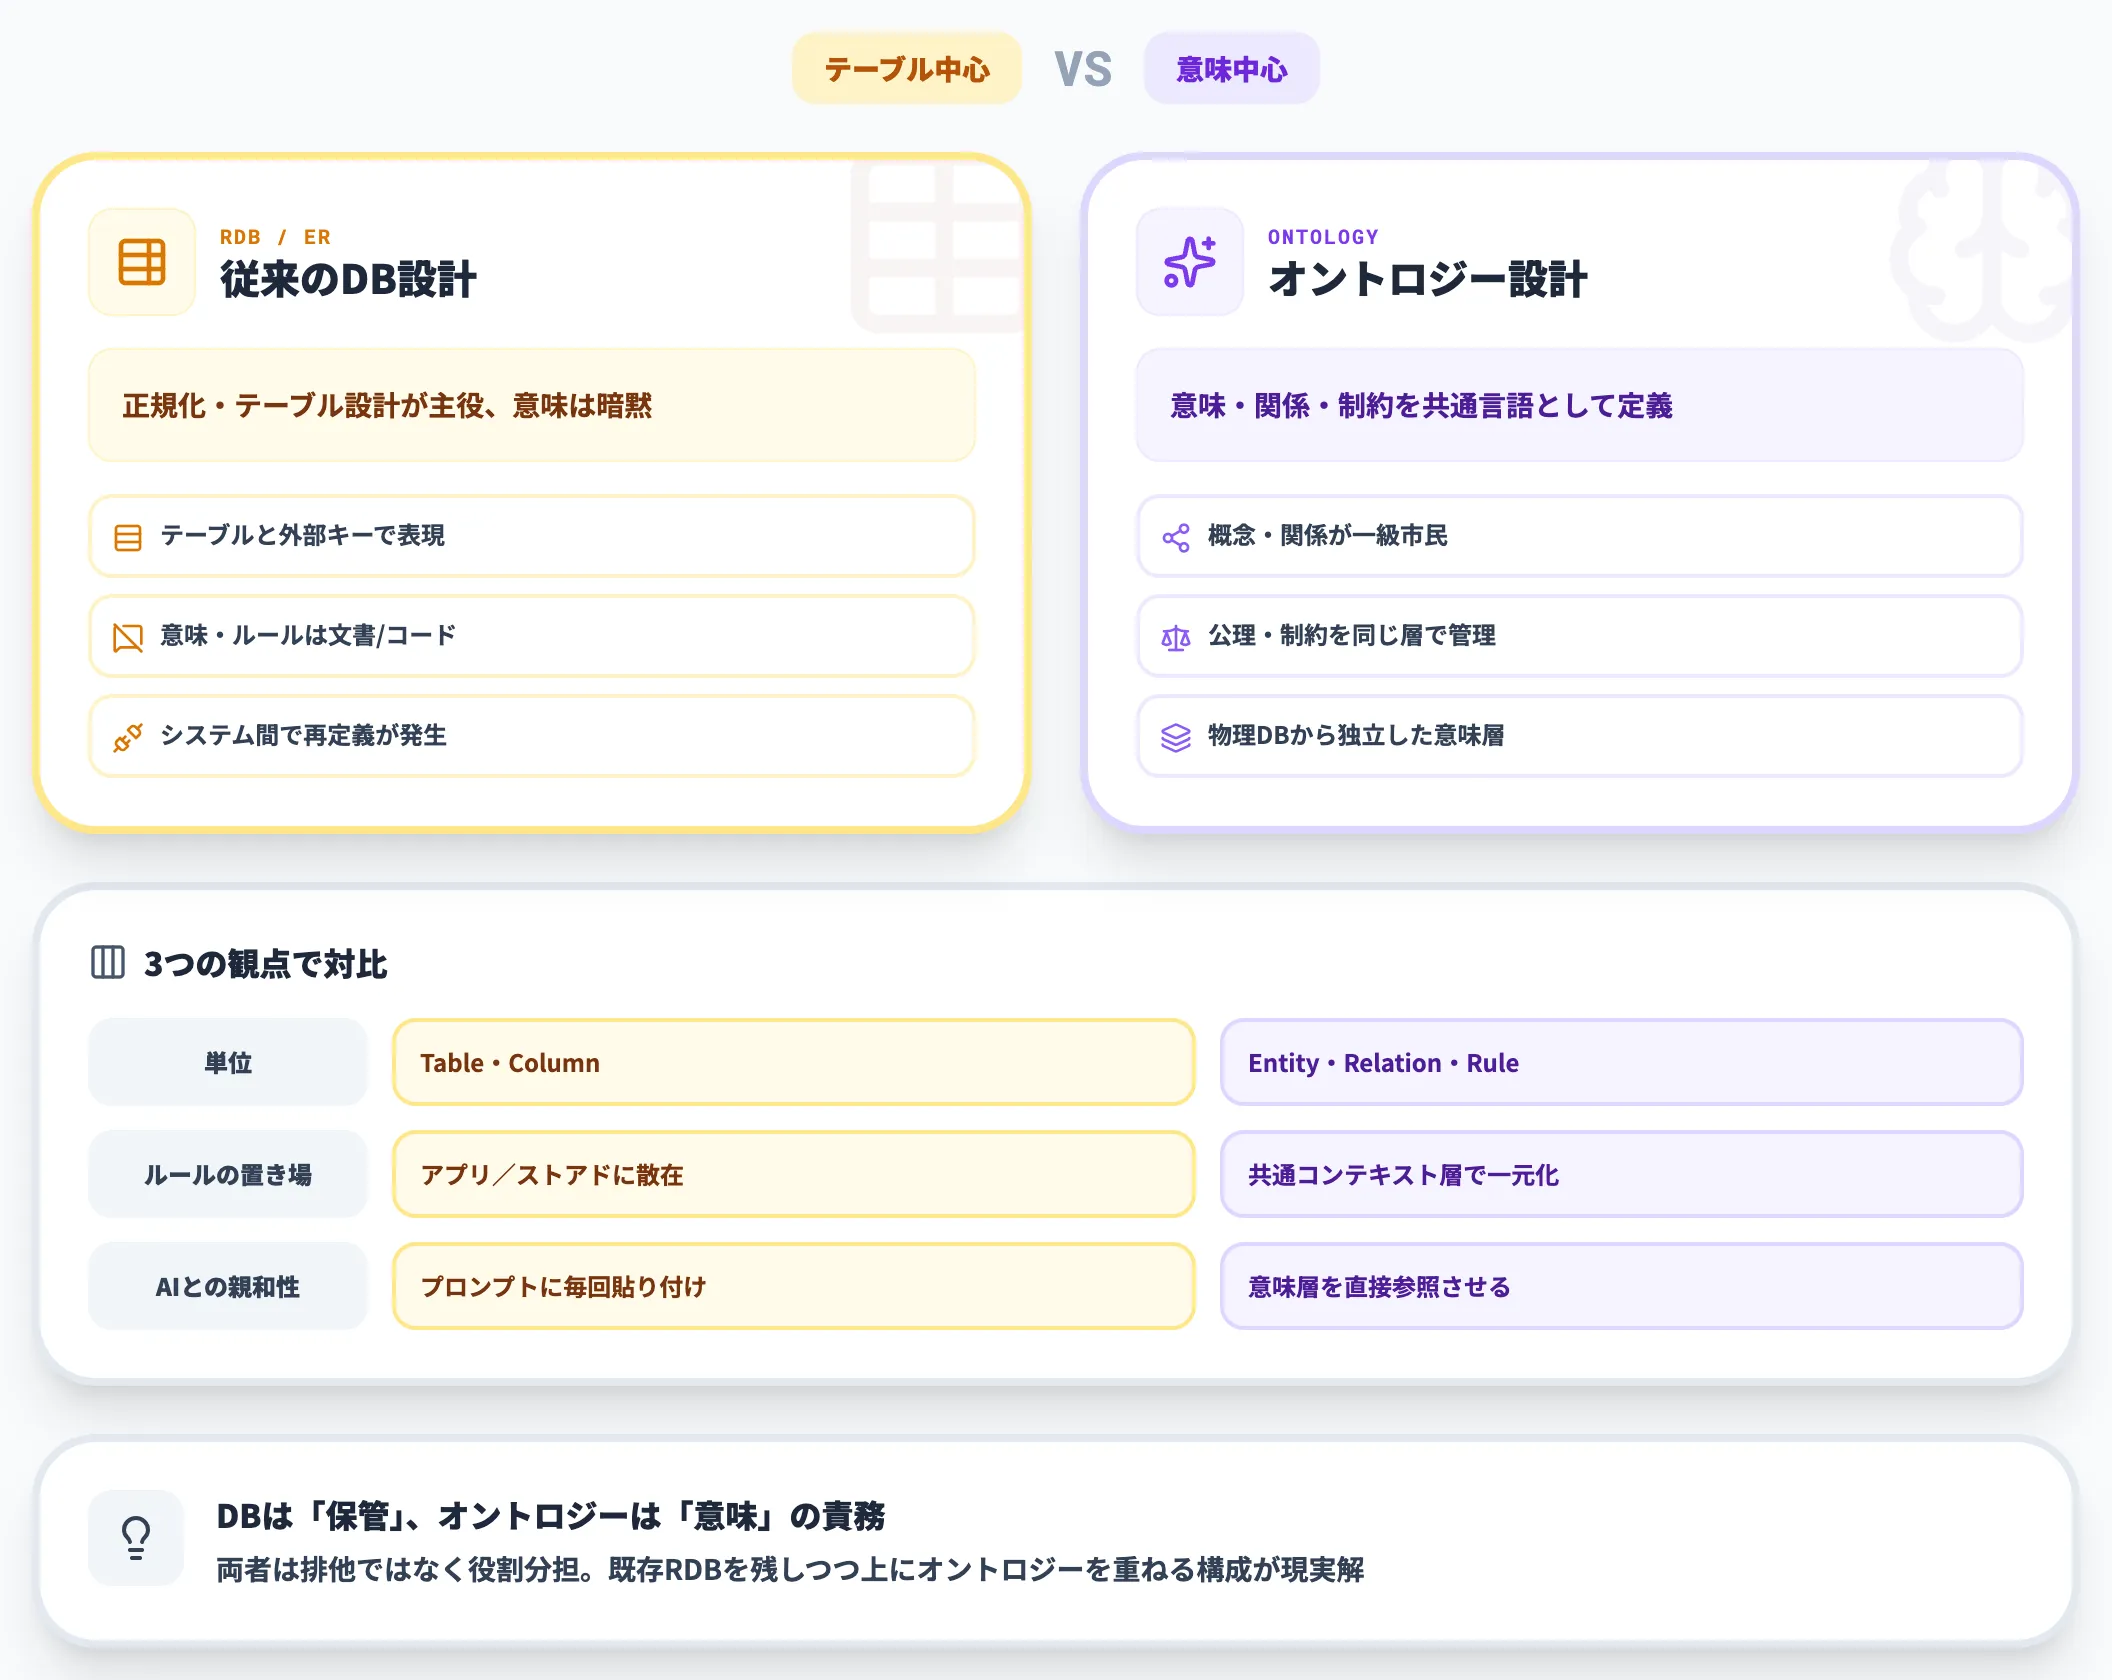
Task: Click the small table icon on テーブルと外部キーで表現
Action: pos(128,537)
